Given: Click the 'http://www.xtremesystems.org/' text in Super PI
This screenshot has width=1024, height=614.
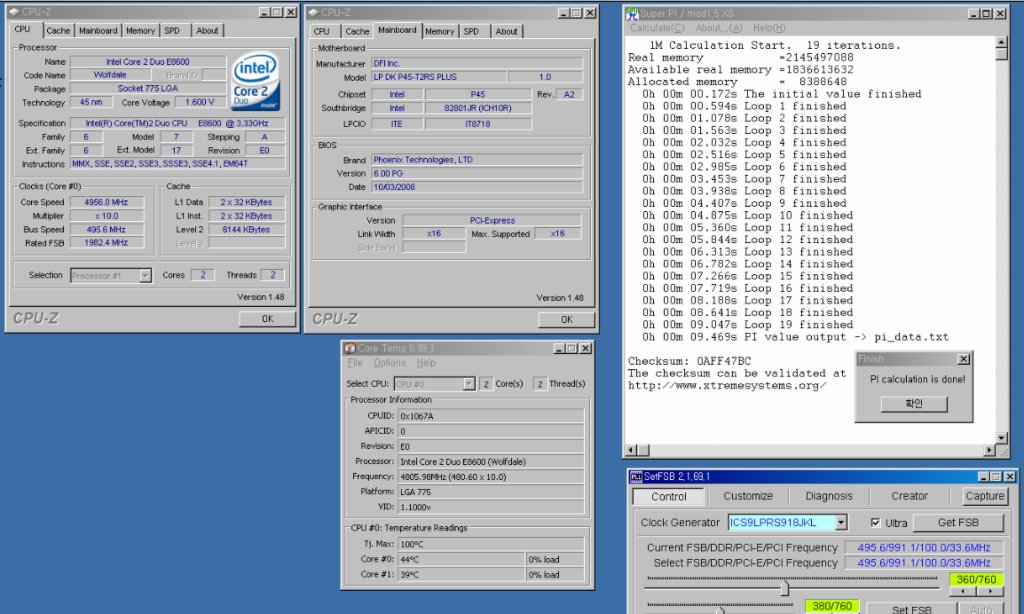Looking at the screenshot, I should (728, 385).
